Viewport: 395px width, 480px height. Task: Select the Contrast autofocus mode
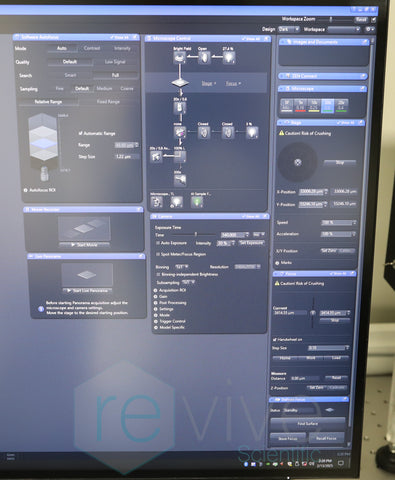tap(92, 48)
